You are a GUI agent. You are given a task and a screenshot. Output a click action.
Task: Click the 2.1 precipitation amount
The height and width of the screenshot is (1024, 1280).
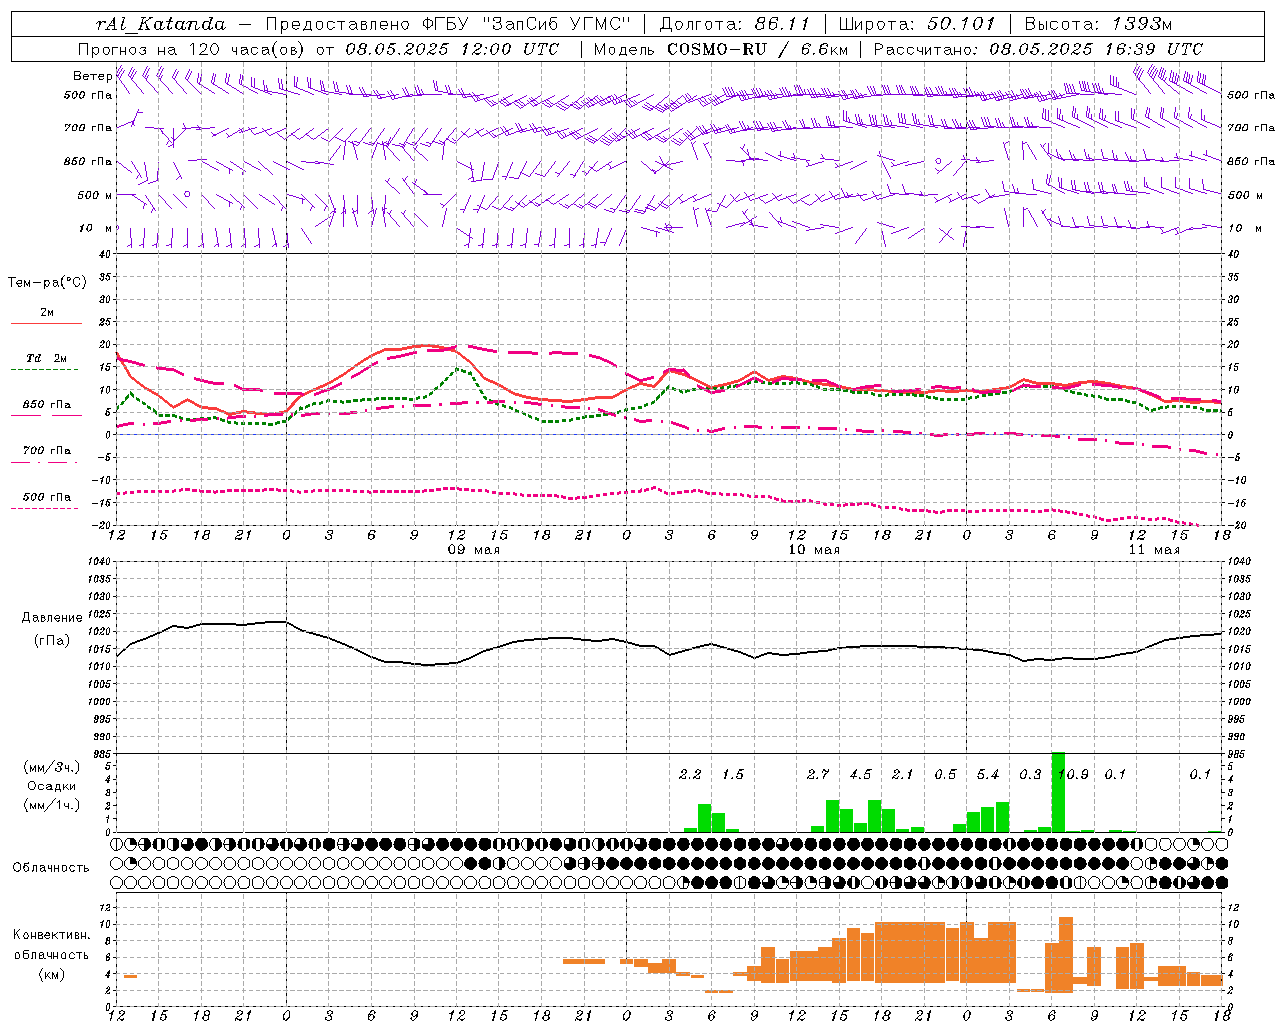[903, 774]
